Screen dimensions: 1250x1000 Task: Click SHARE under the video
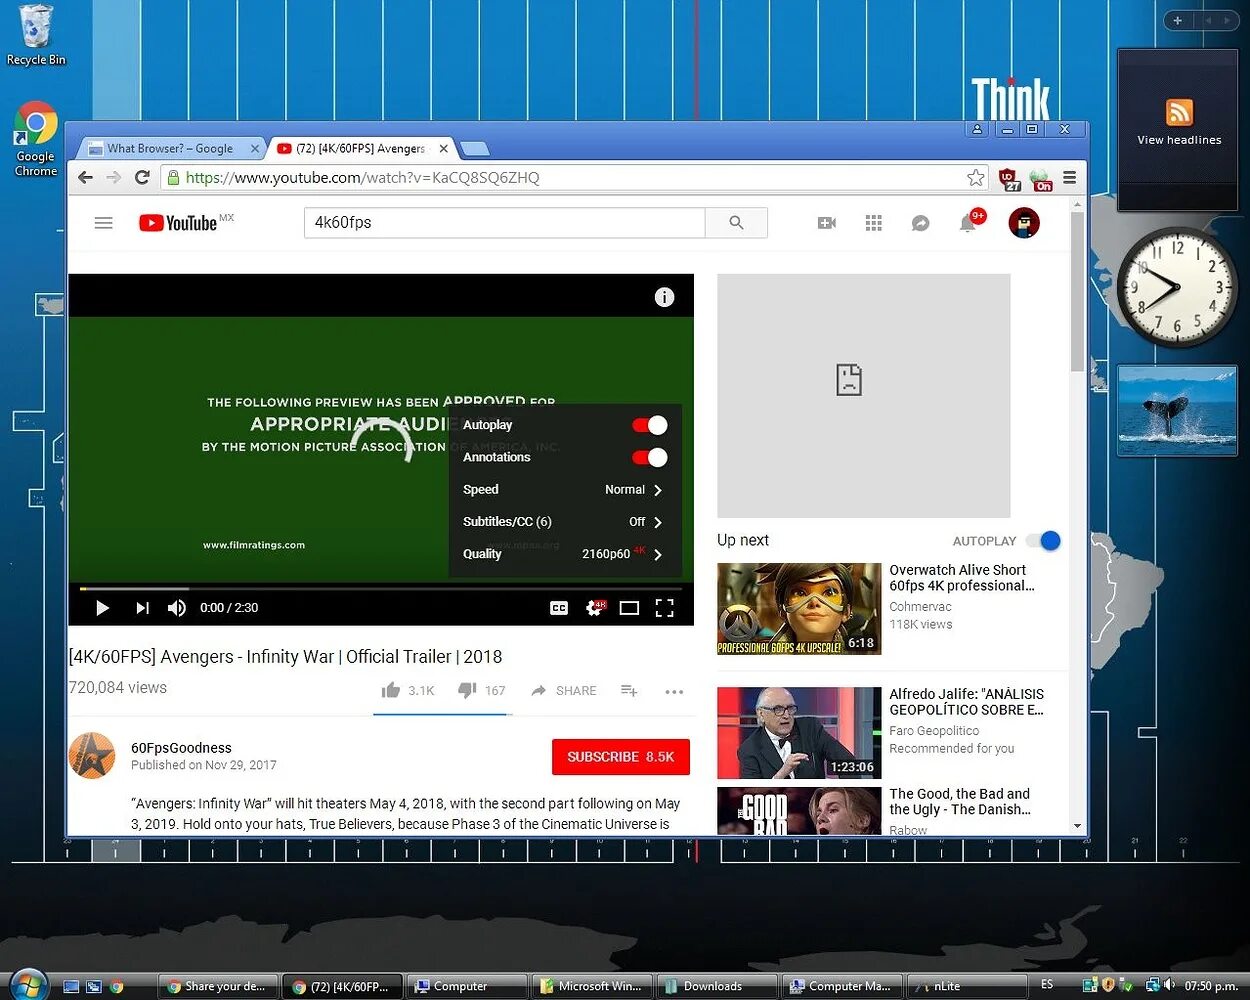point(564,691)
